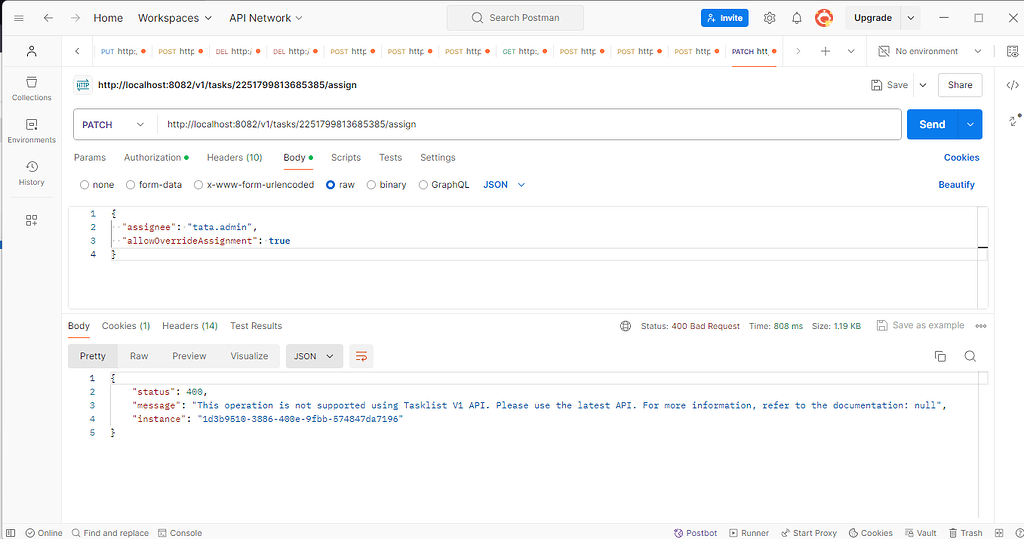1024x539 pixels.
Task: Open the Environments sidebar panel
Action: [x=31, y=131]
